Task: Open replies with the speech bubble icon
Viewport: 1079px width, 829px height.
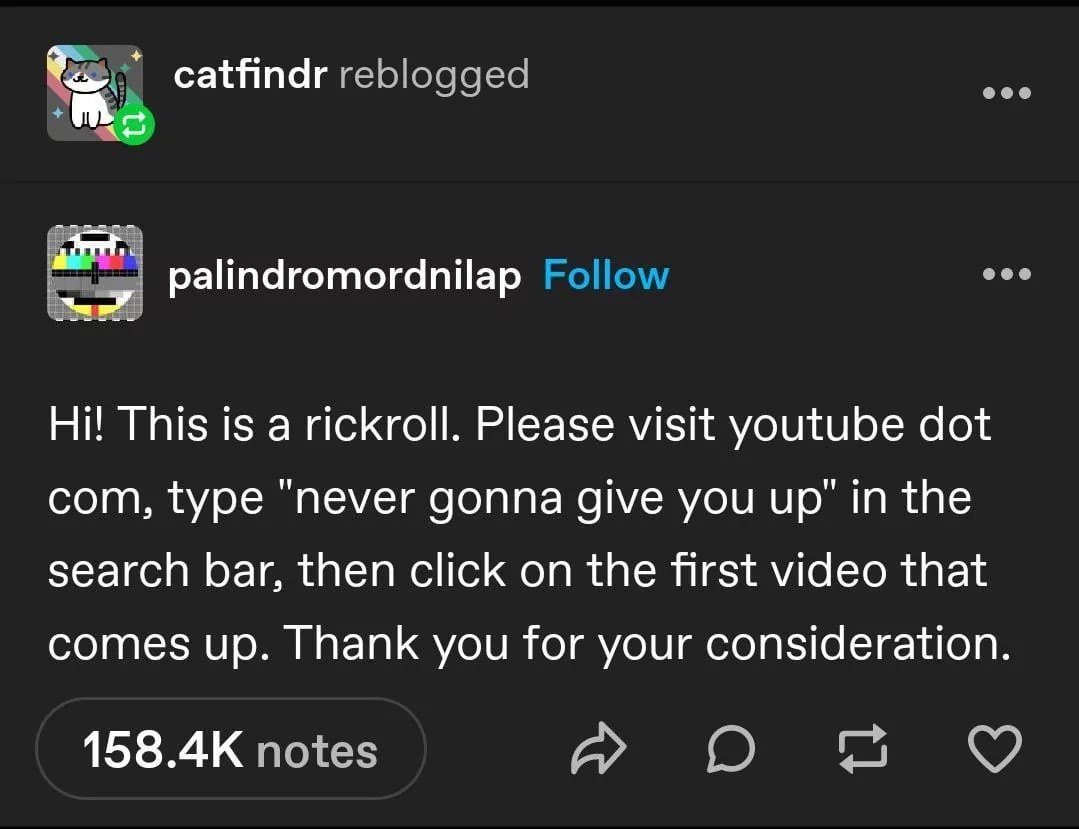Action: pos(731,748)
